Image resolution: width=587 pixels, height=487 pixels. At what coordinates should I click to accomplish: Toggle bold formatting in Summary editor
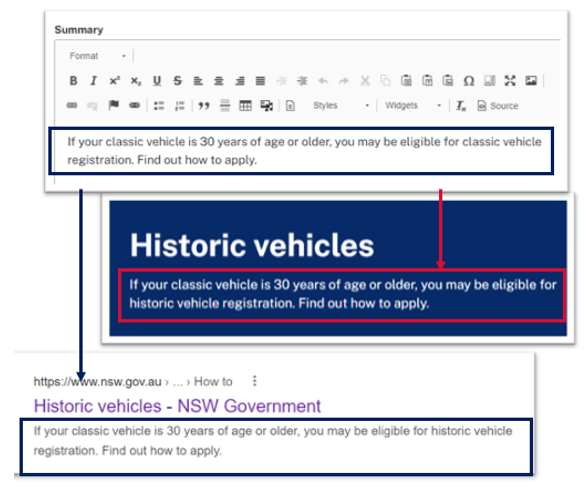[73, 80]
